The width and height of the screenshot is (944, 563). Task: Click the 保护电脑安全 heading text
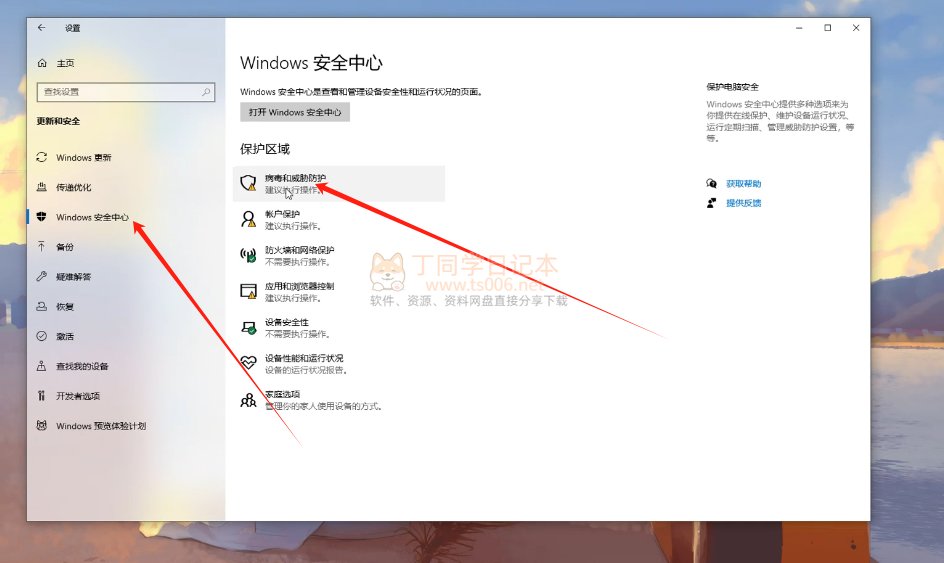point(732,87)
